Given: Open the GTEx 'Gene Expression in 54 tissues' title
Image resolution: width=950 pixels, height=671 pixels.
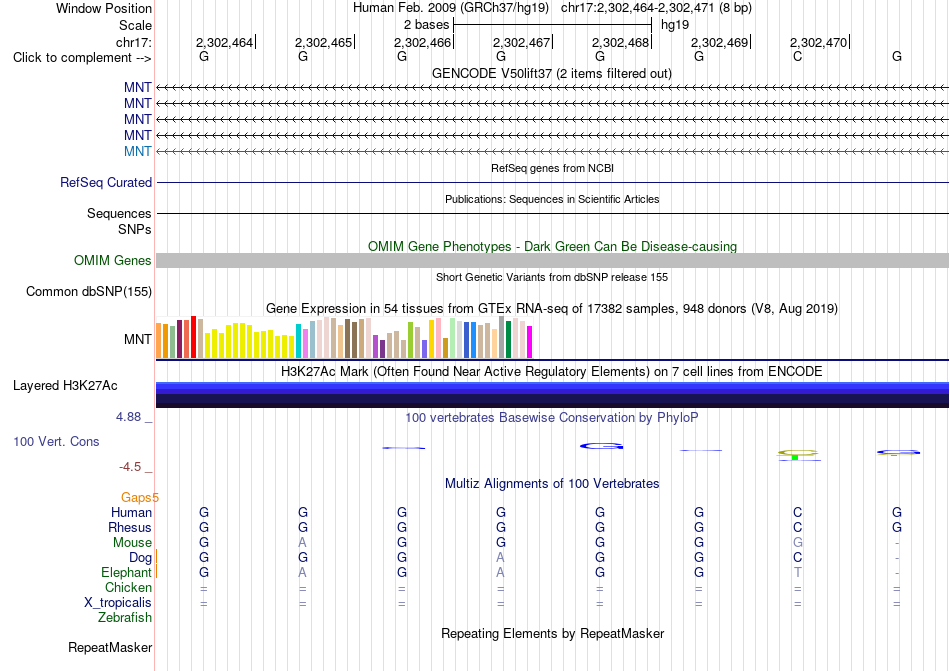Looking at the screenshot, I should [552, 308].
